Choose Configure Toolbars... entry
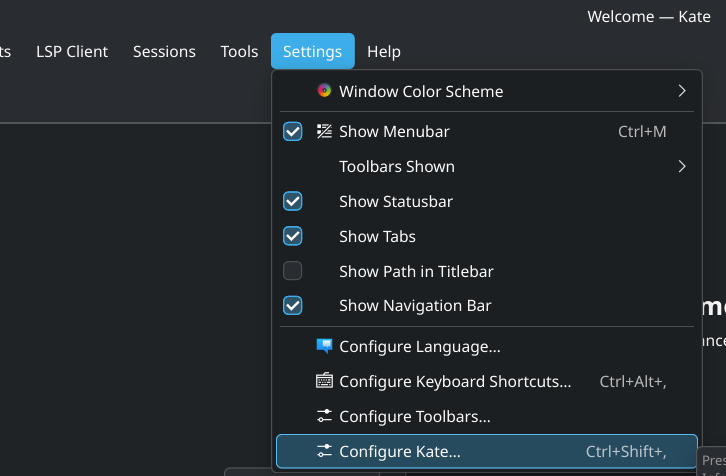Viewport: 726px width, 476px height. click(x=487, y=416)
